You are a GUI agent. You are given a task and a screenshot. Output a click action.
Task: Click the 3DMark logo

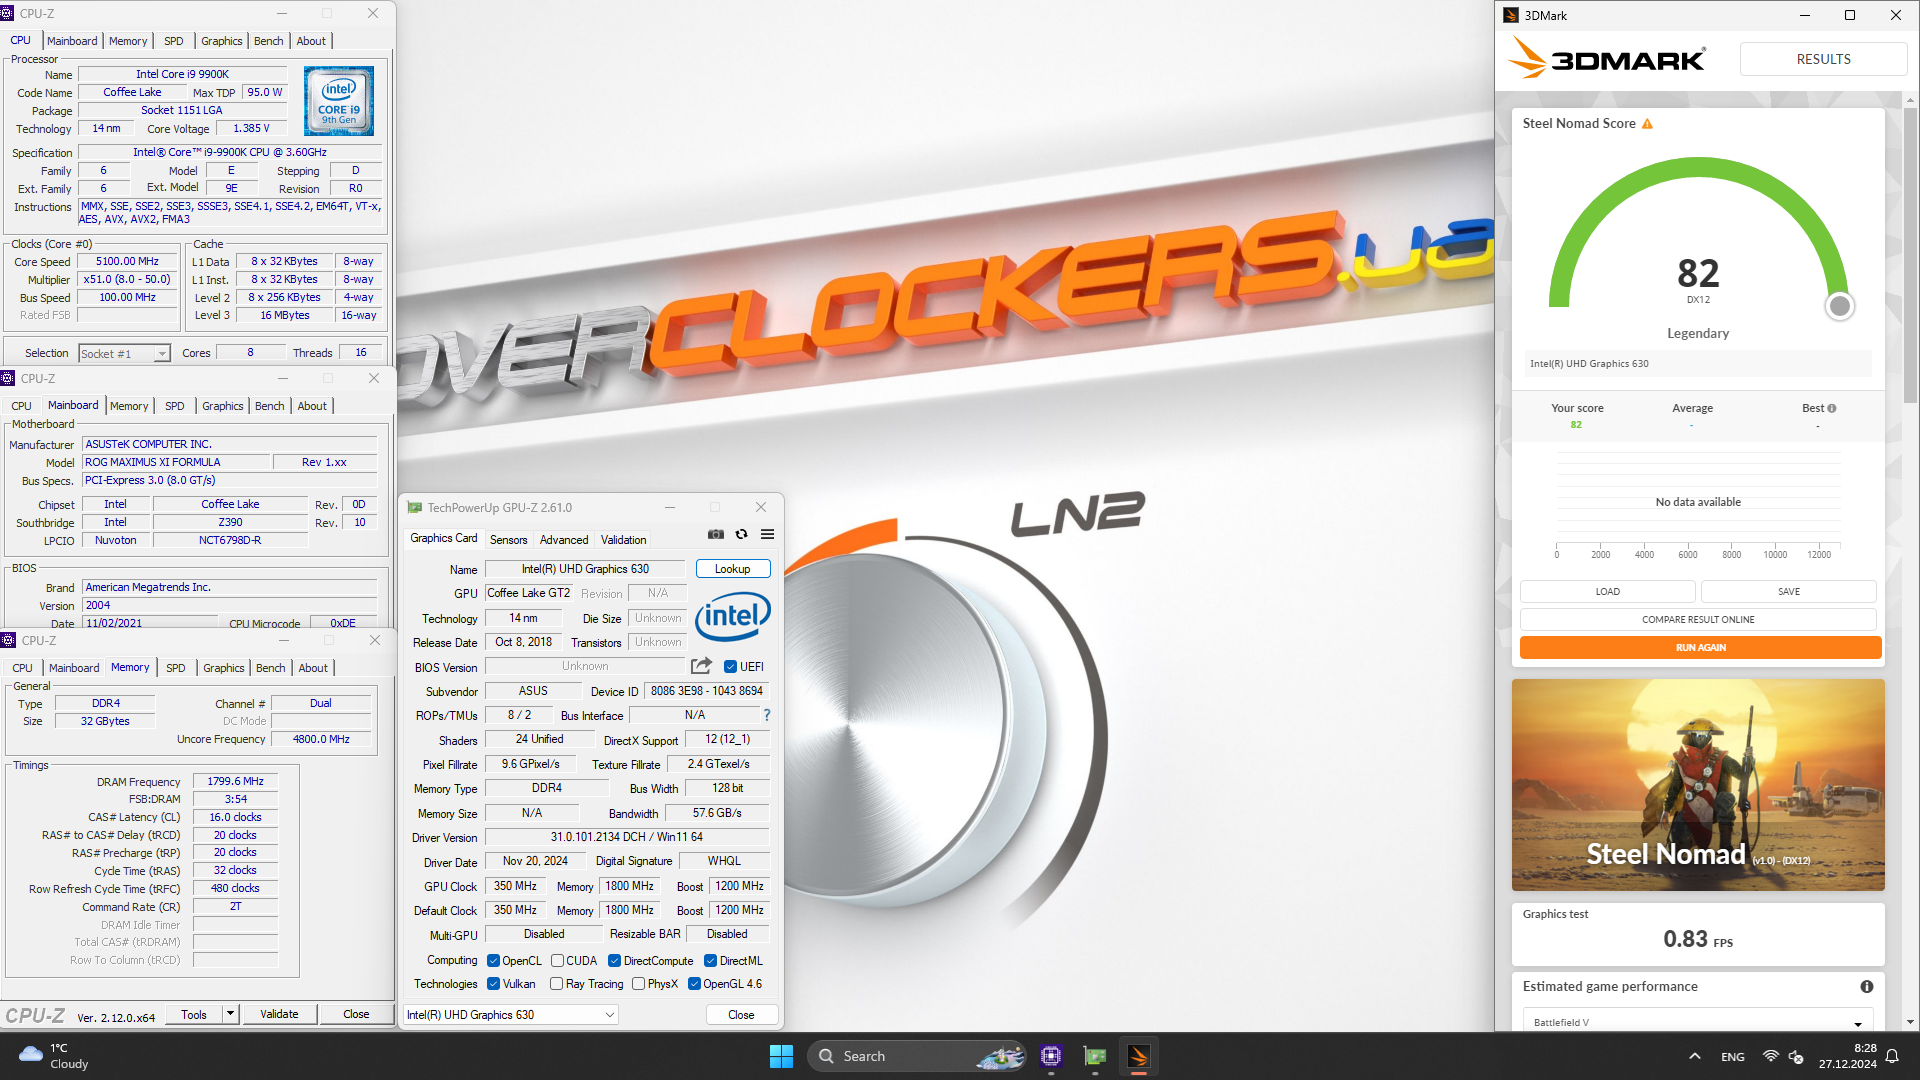(1606, 59)
